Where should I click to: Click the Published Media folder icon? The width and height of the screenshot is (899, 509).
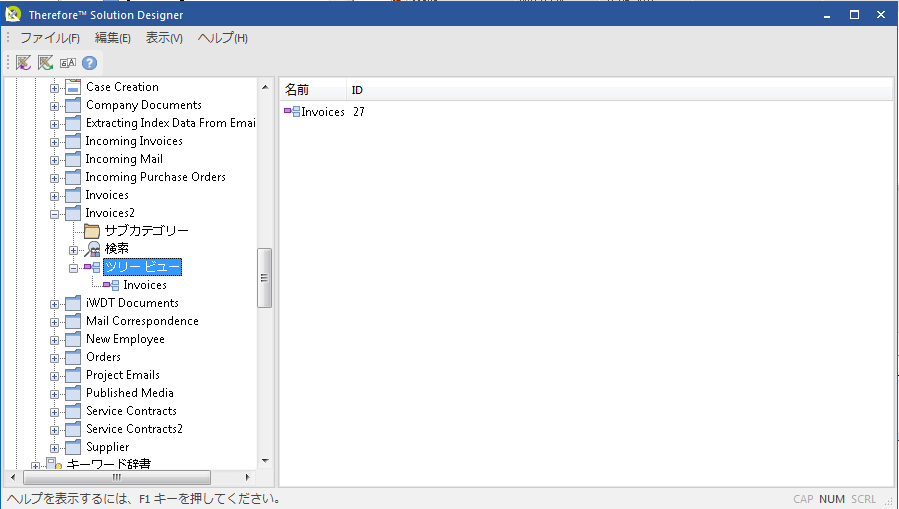(73, 393)
